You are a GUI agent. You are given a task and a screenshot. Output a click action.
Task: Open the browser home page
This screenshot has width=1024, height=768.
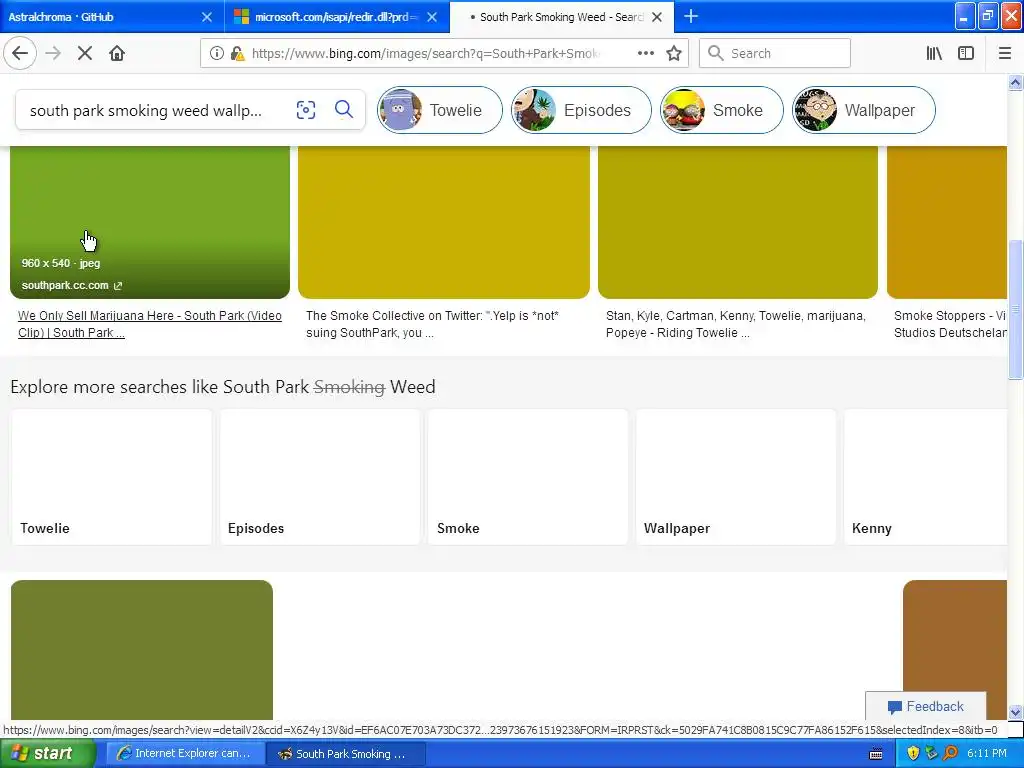(x=117, y=54)
